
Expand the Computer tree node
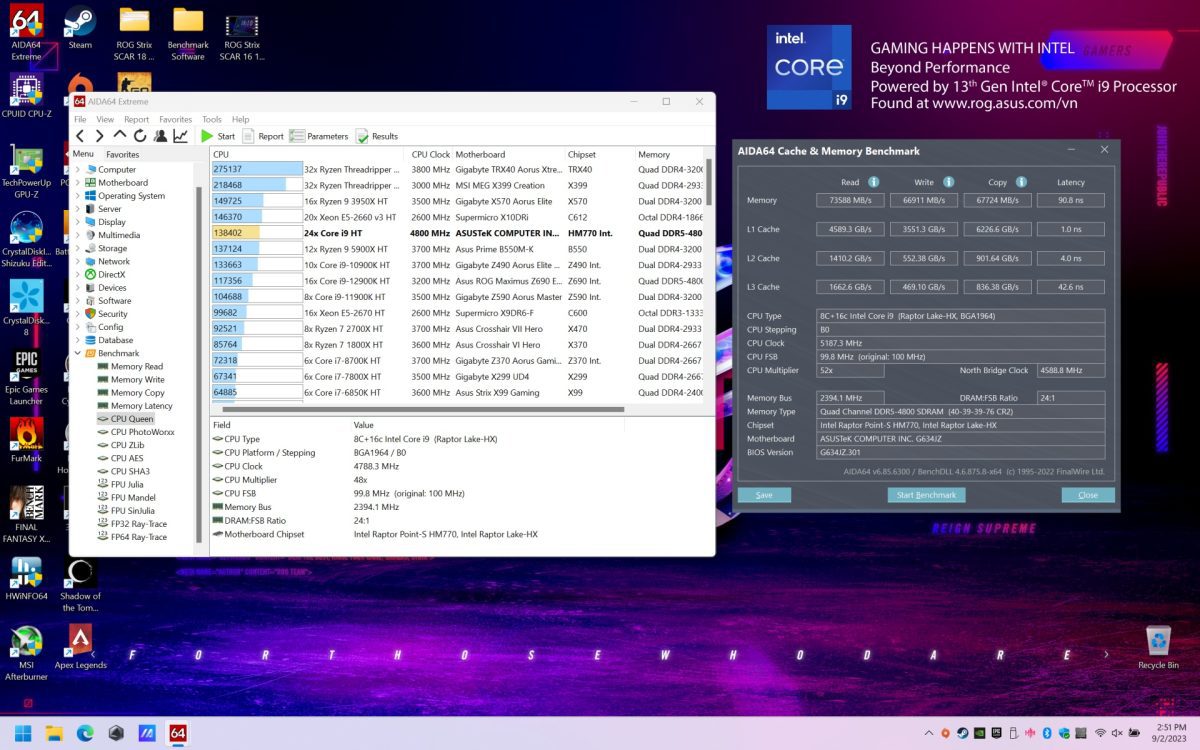pyautogui.click(x=78, y=170)
